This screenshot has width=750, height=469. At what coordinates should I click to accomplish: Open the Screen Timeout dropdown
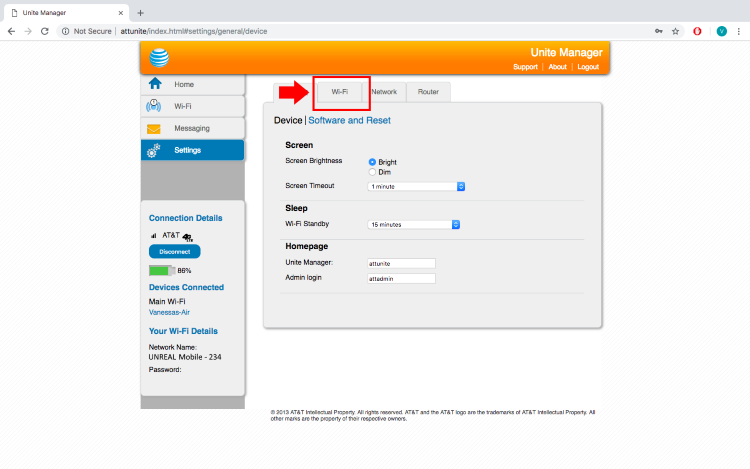tap(416, 186)
